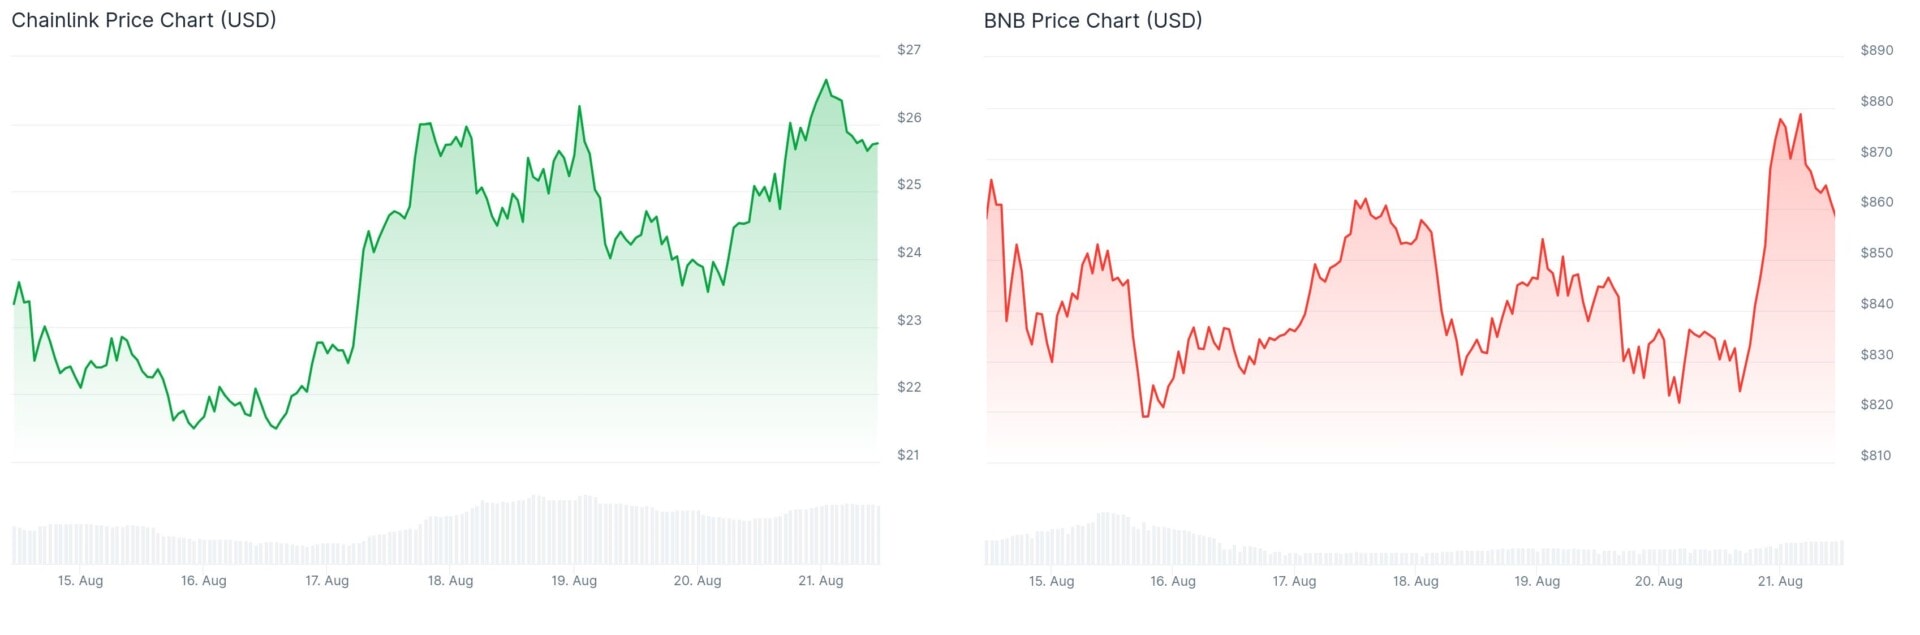
Task: Click the $24 label on Chainlink price axis
Action: [x=908, y=253]
